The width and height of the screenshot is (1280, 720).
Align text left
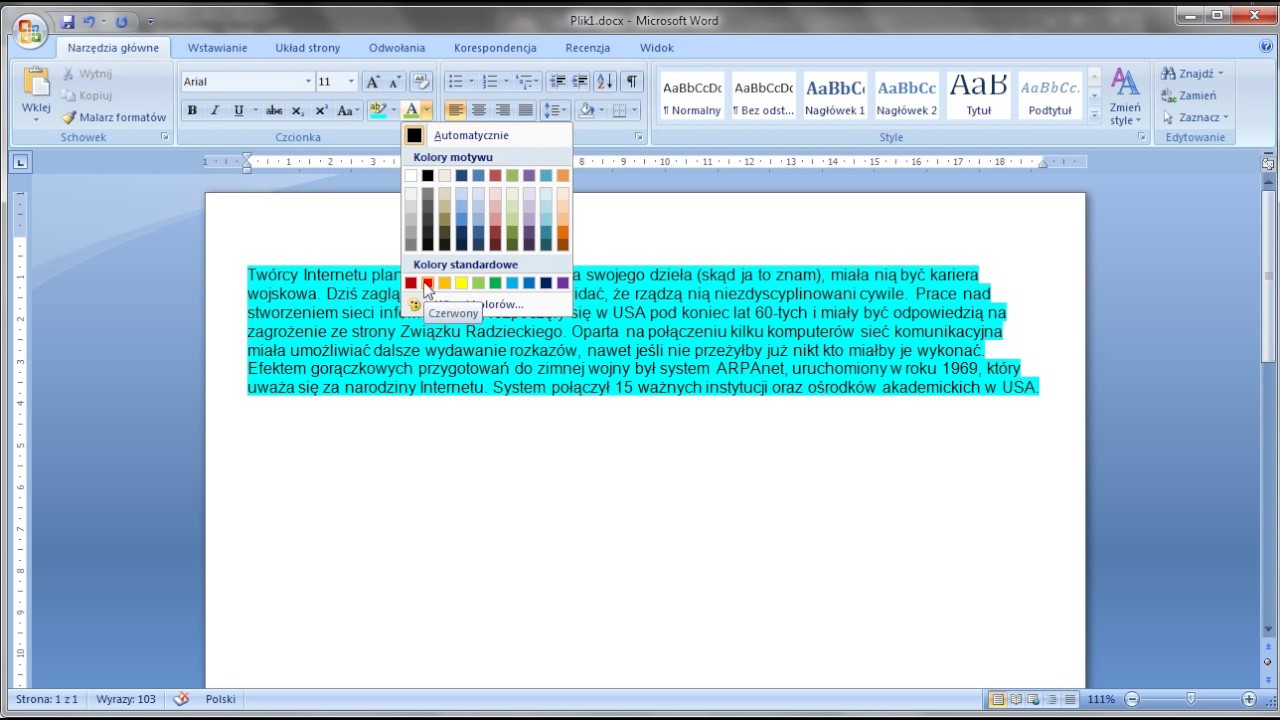[455, 110]
